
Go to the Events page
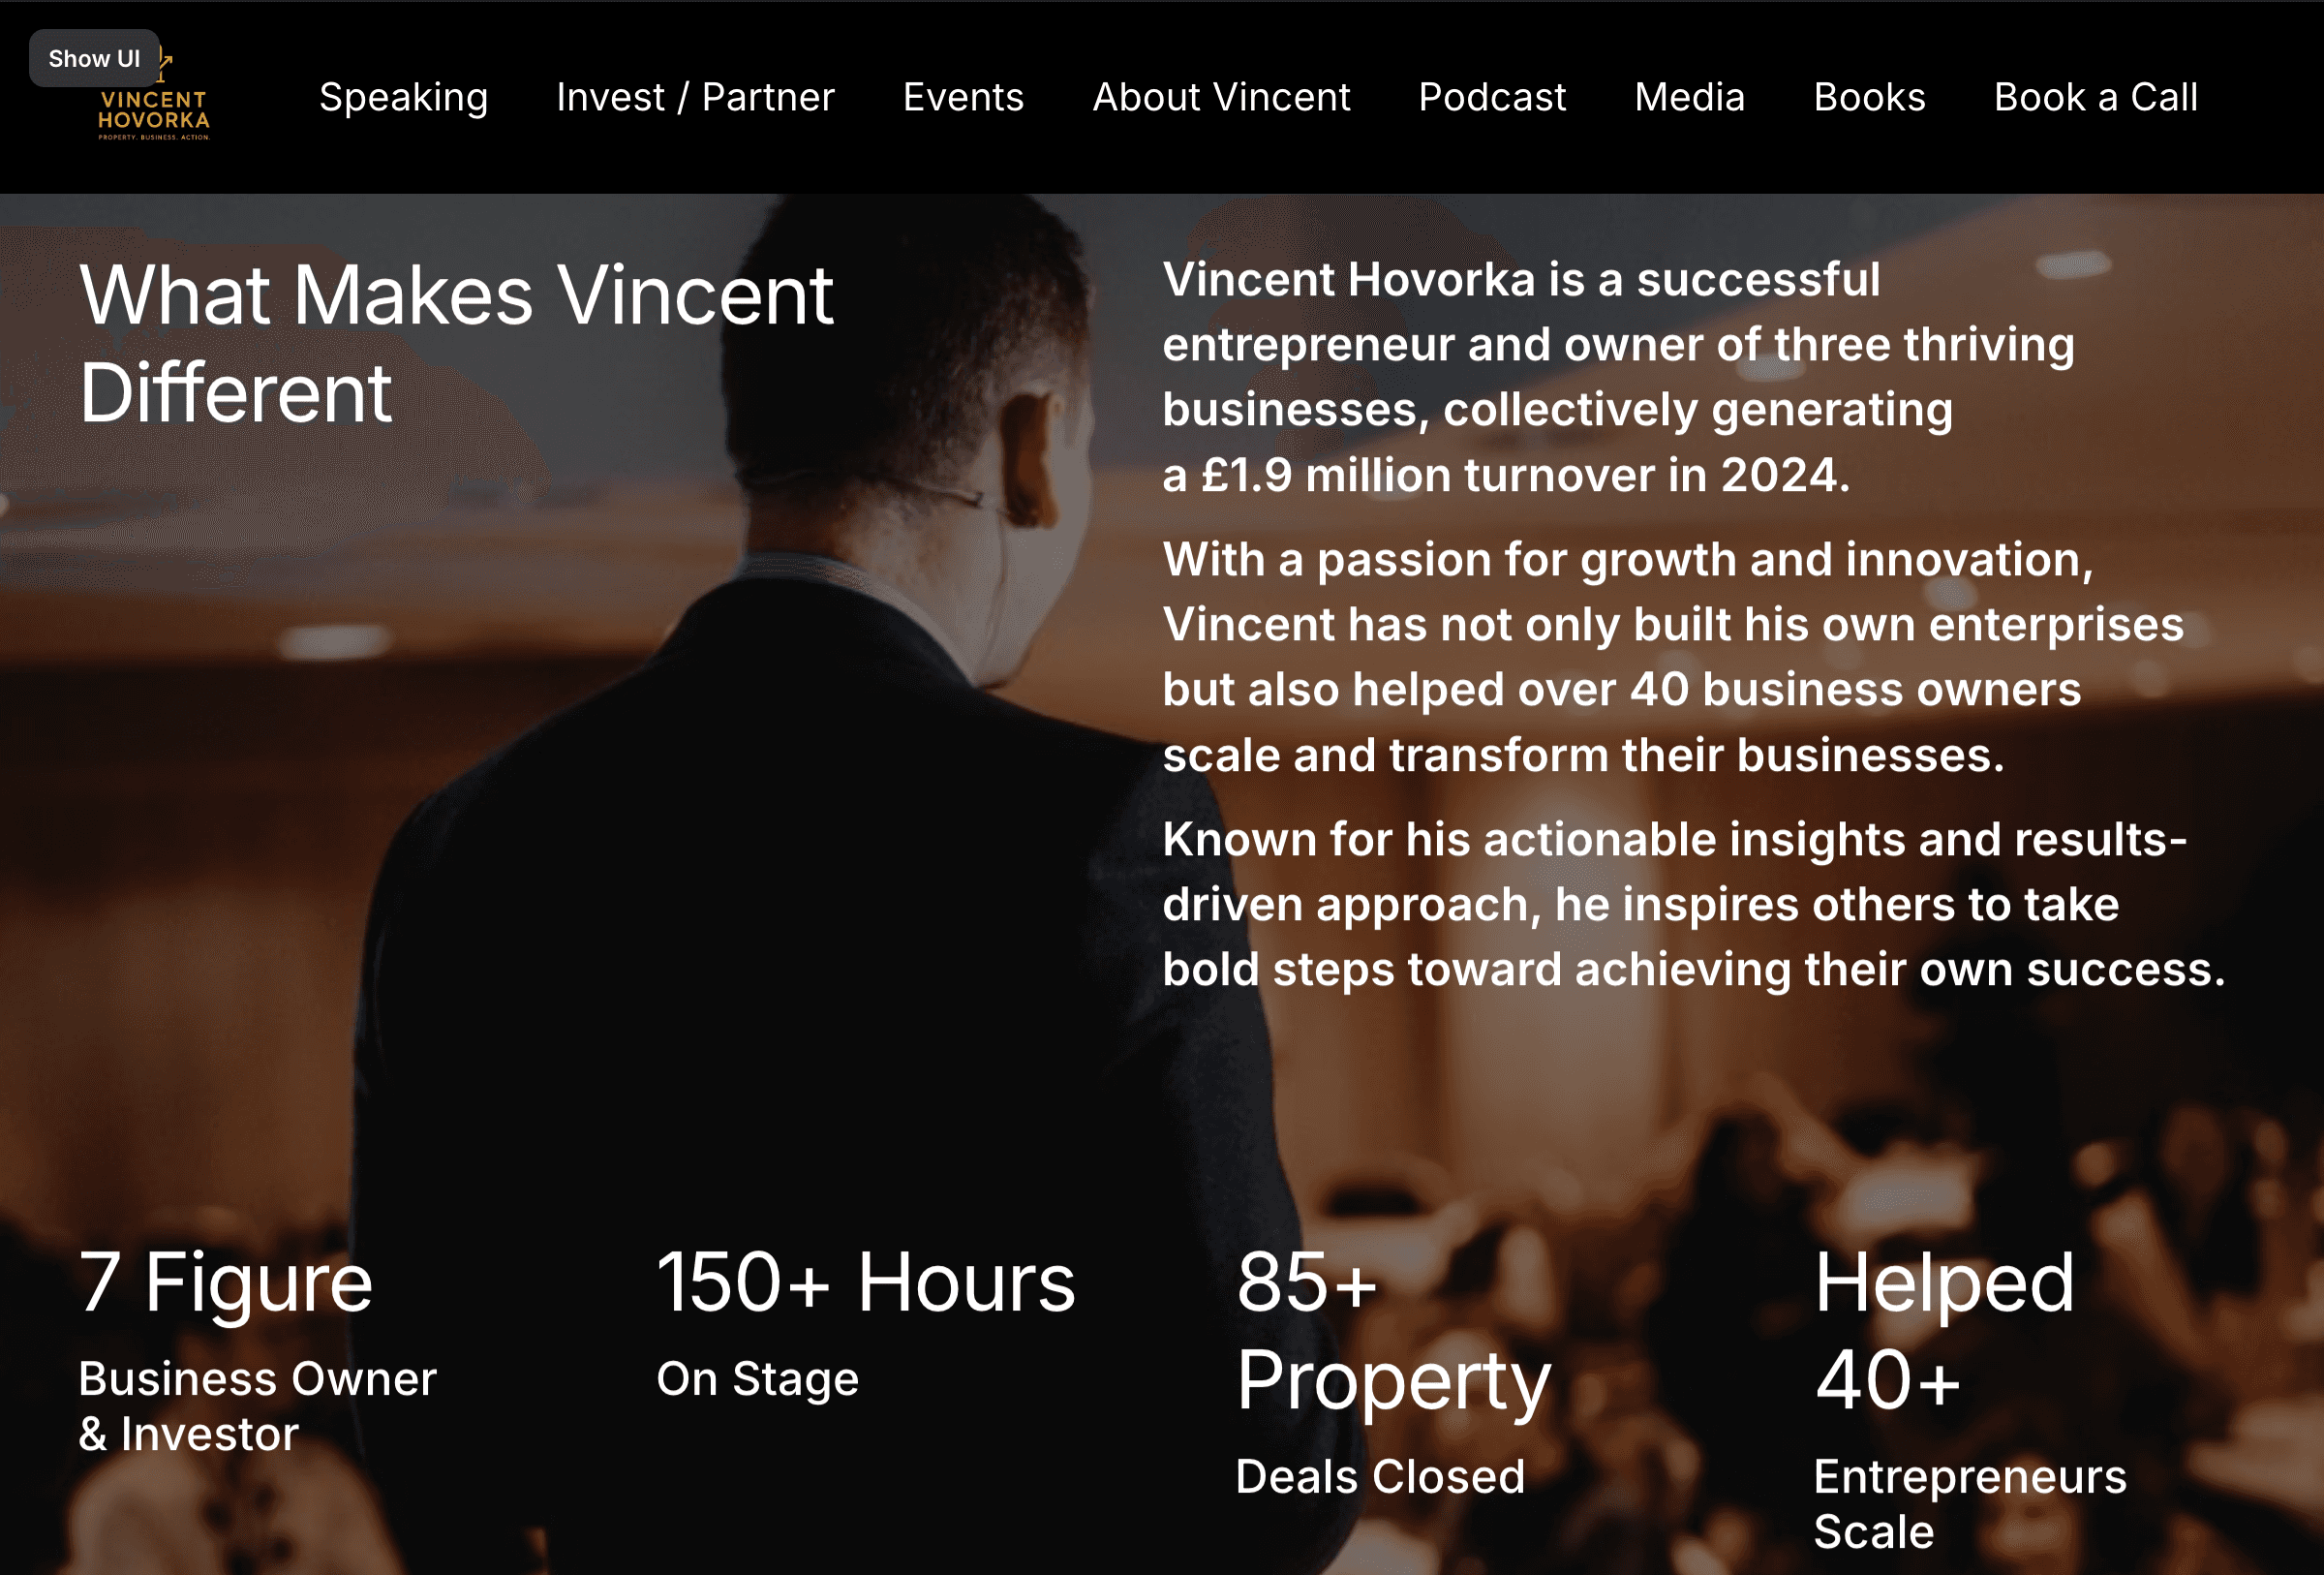[963, 97]
